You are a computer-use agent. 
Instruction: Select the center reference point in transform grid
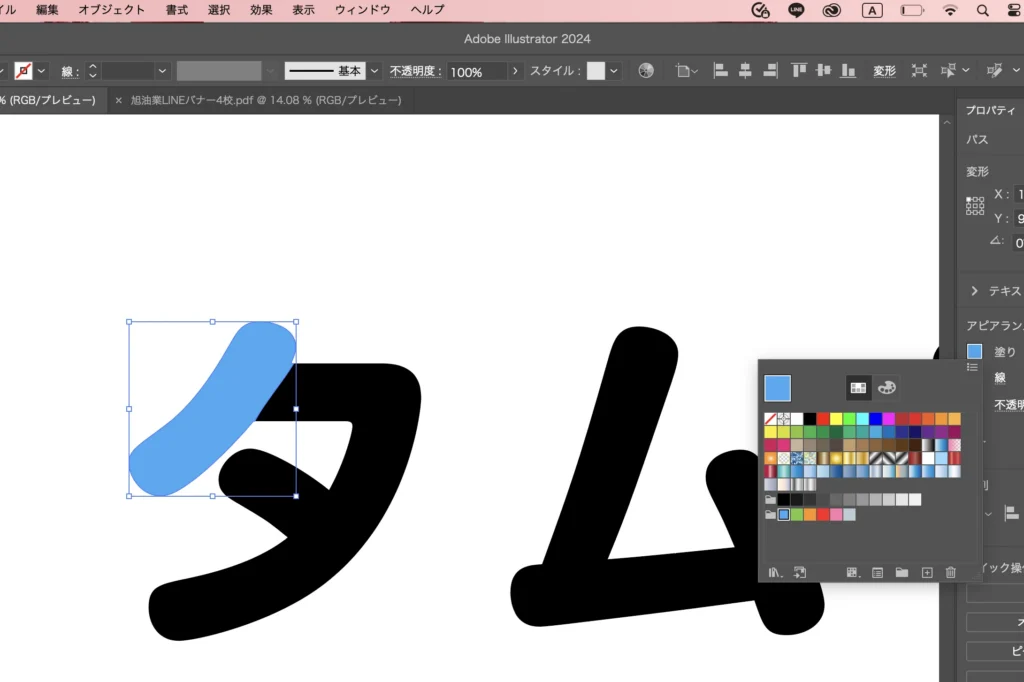coord(975,206)
